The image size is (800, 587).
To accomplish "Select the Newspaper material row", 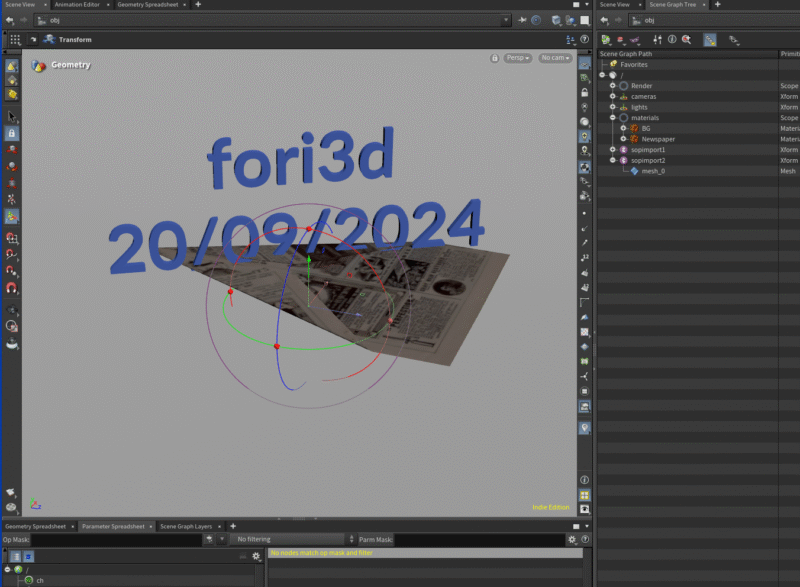I will point(657,139).
